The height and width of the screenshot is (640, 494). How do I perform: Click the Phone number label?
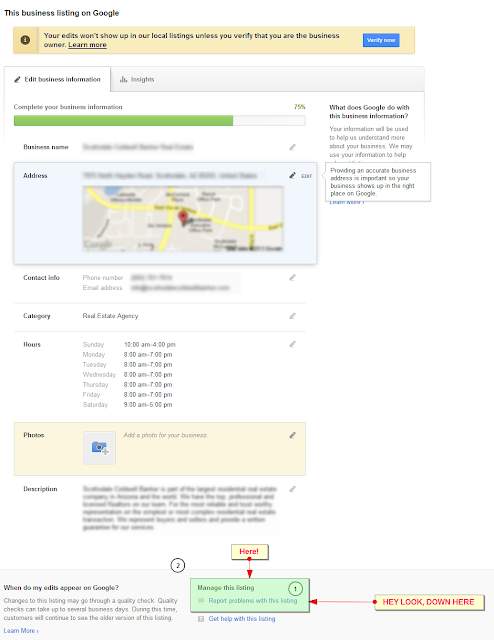(102, 278)
